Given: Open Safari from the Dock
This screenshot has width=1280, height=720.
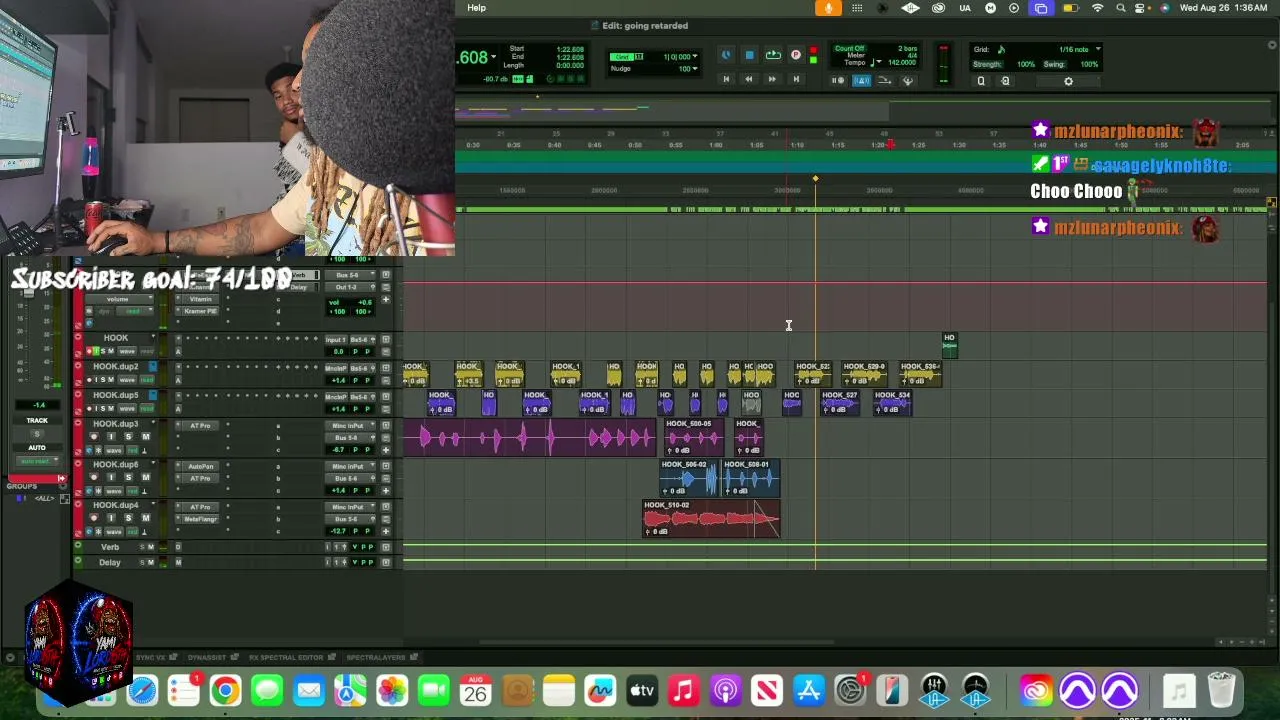Looking at the screenshot, I should click(x=142, y=690).
